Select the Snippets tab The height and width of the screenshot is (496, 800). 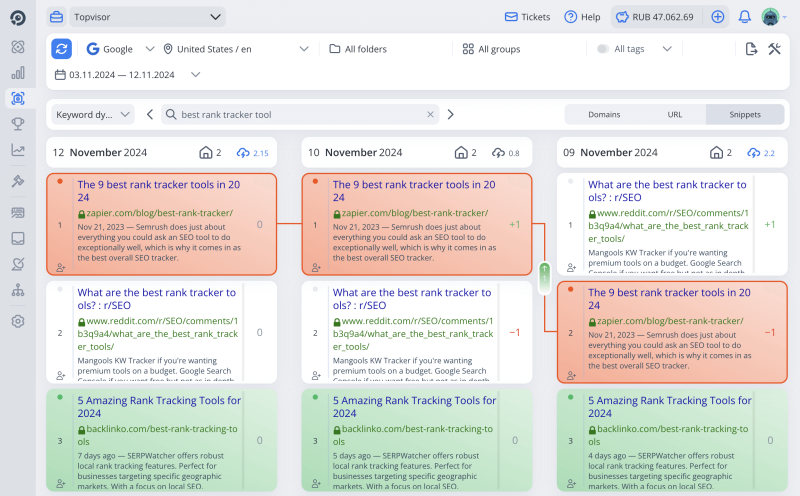click(x=745, y=114)
